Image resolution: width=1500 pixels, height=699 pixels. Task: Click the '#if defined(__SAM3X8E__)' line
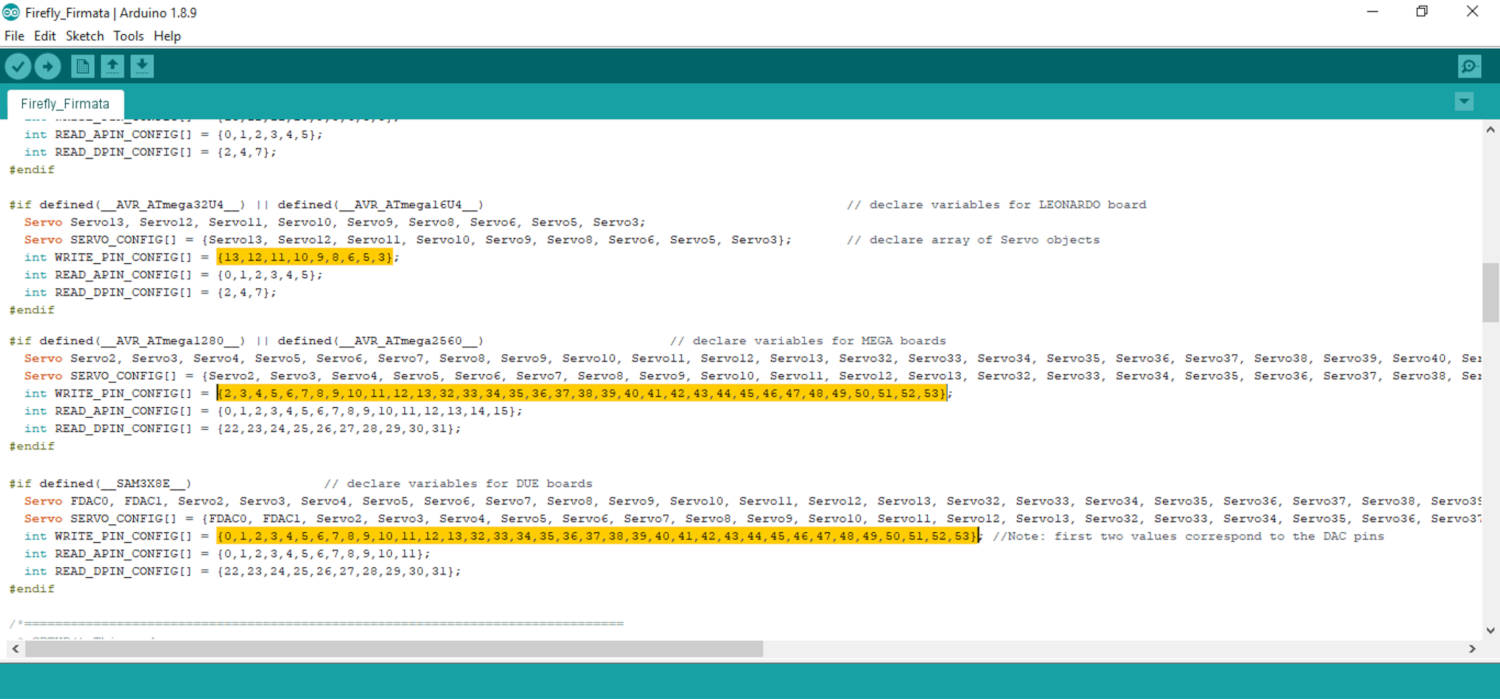coord(100,483)
